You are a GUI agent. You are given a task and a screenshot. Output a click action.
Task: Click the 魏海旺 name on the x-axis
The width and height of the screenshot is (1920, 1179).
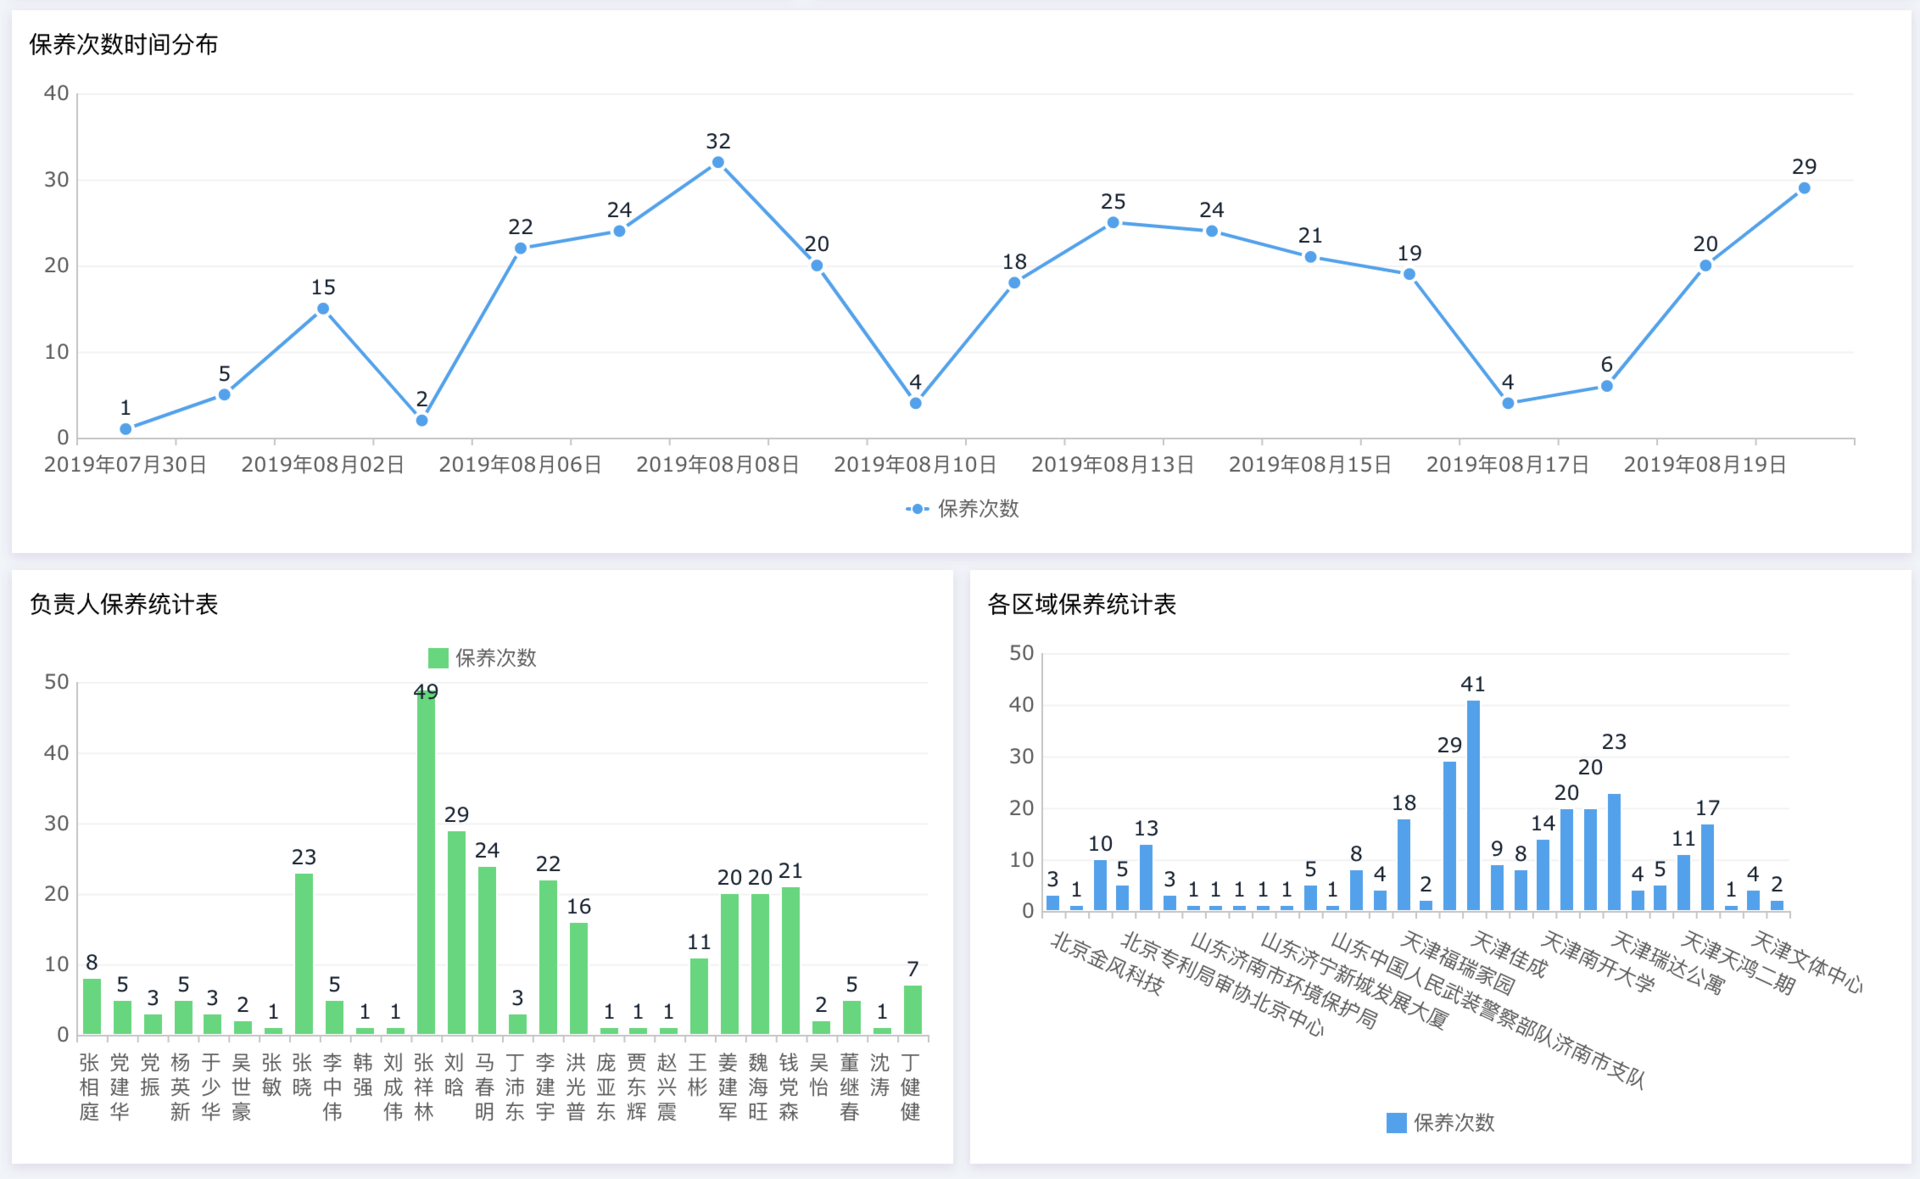[x=758, y=1087]
